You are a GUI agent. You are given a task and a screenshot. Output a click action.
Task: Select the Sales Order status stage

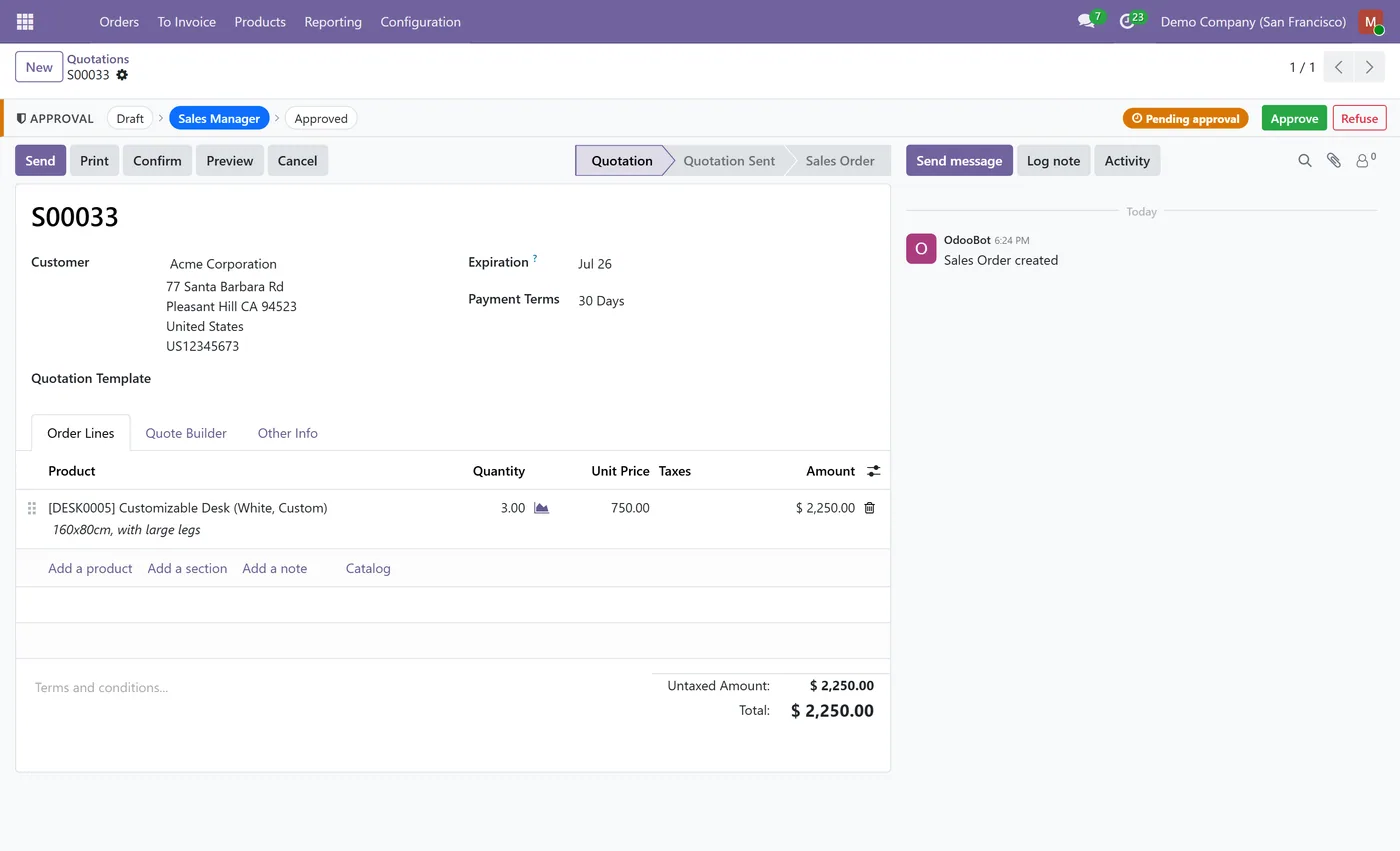[840, 160]
